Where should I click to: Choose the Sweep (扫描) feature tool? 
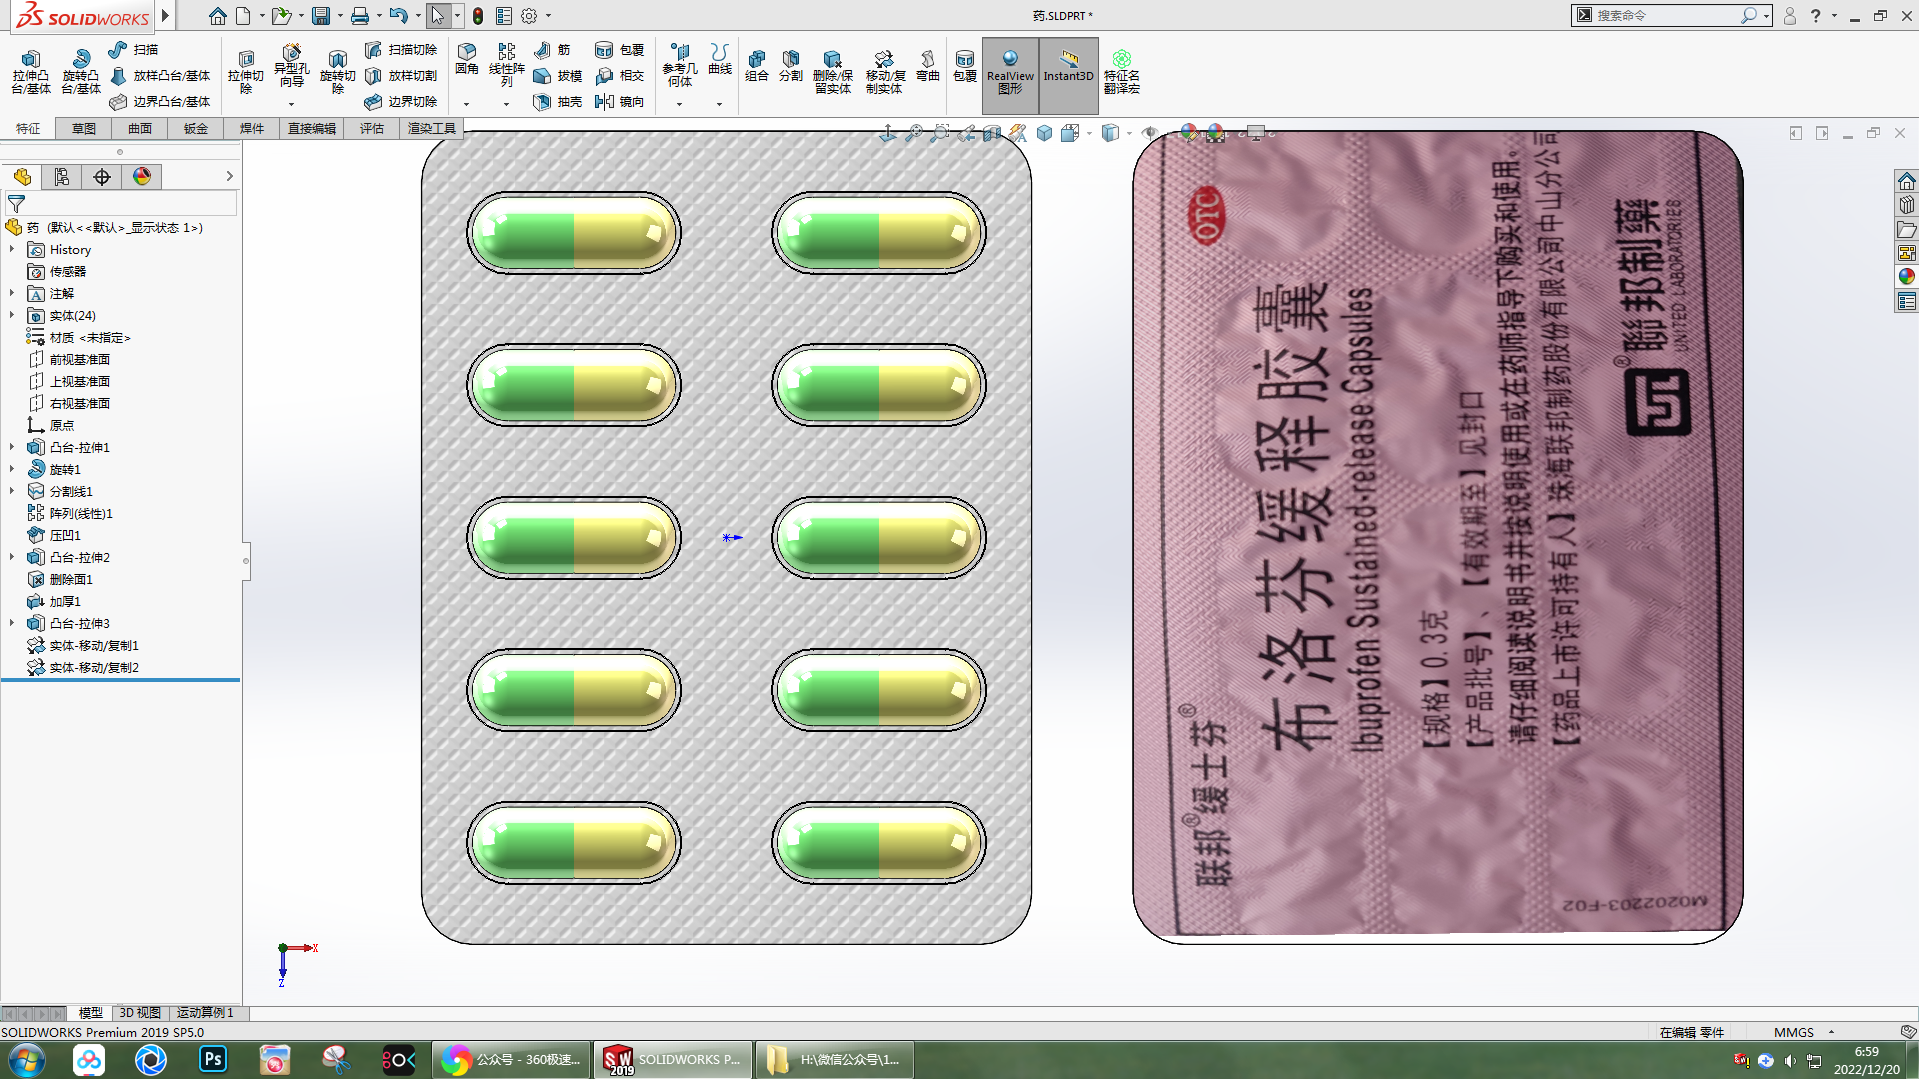click(x=134, y=49)
